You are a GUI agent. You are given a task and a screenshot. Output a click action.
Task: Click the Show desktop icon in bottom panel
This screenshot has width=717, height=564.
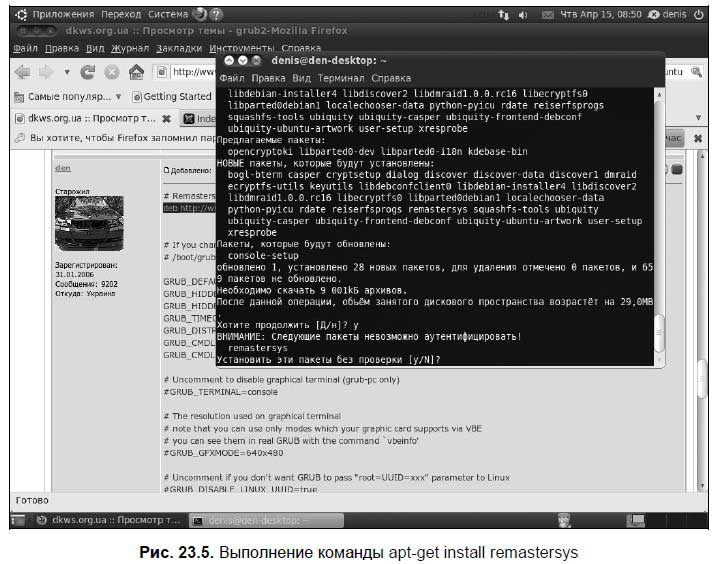[x=19, y=520]
